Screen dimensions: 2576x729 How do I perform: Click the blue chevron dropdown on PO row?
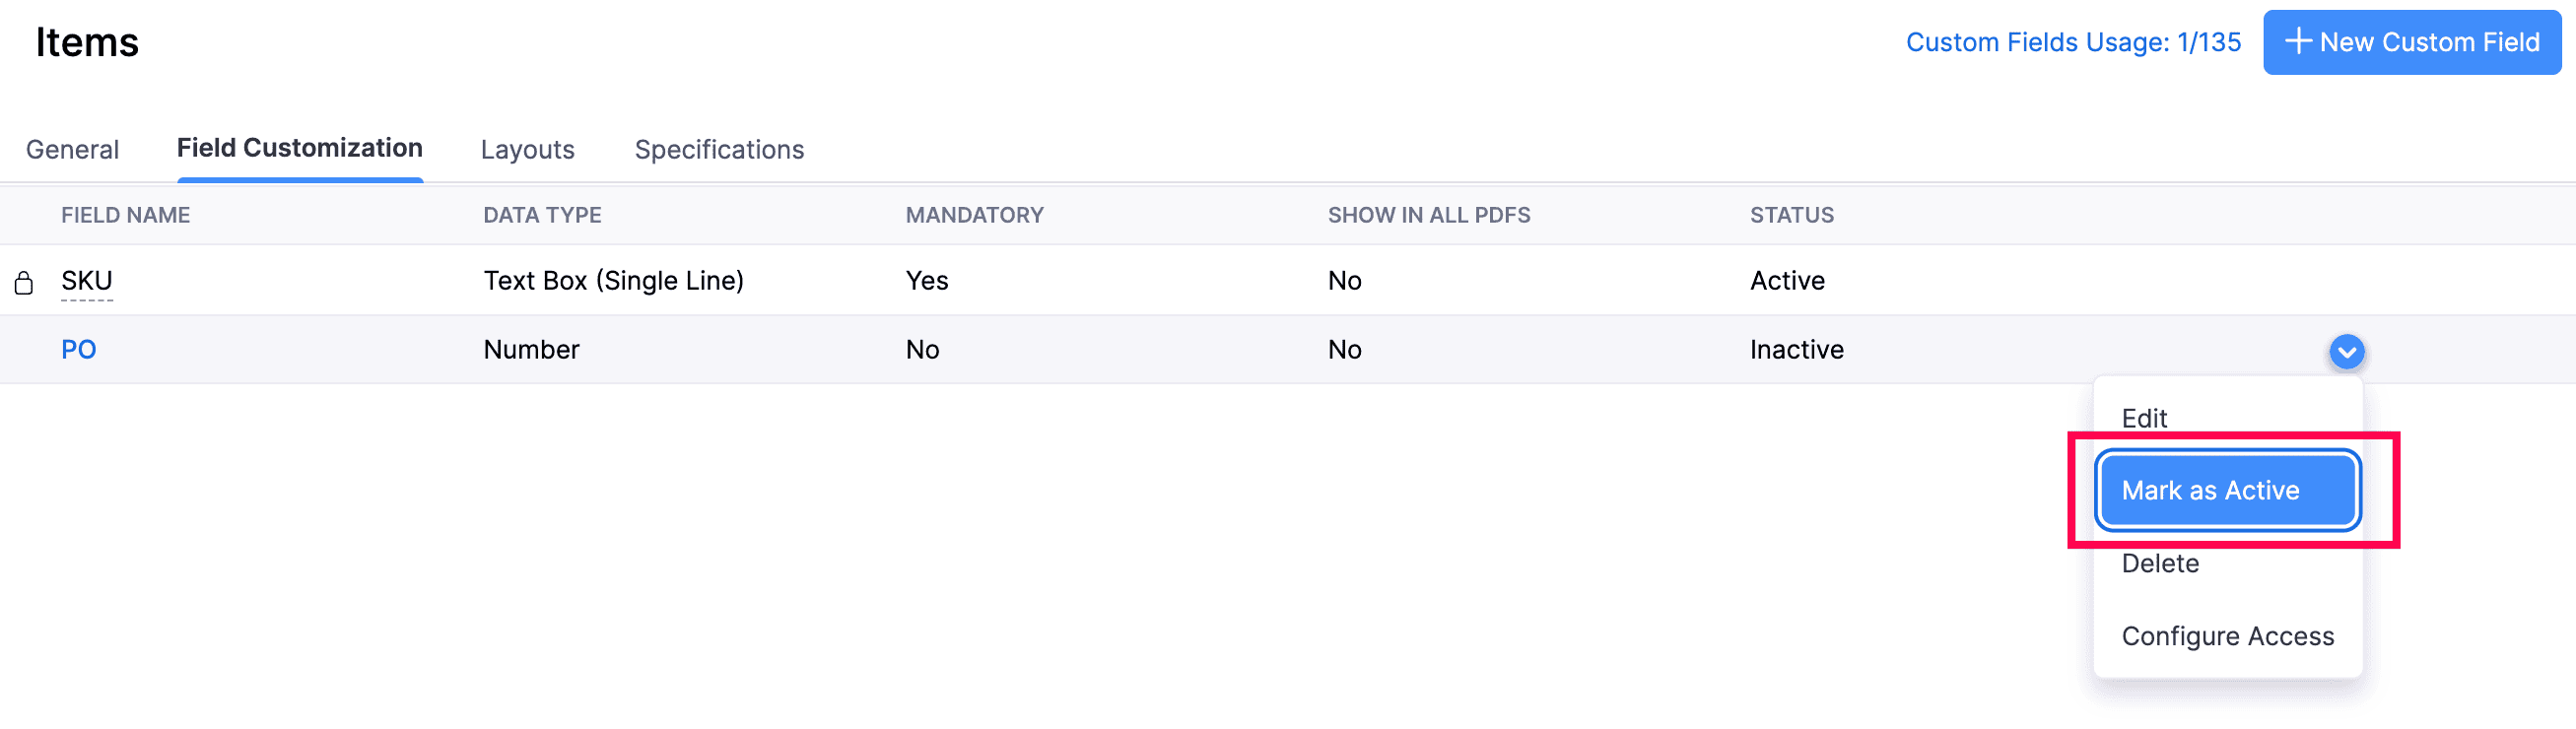(x=2346, y=351)
